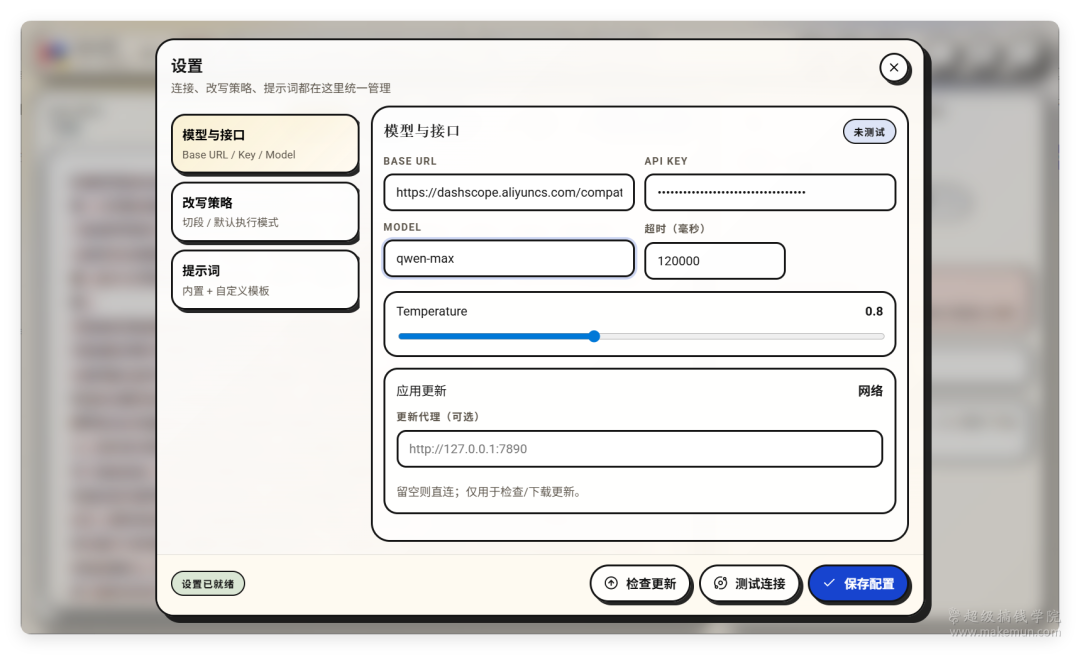Click the 设置已就绪 status badge
Viewport: 1080px width, 655px height.
click(207, 584)
